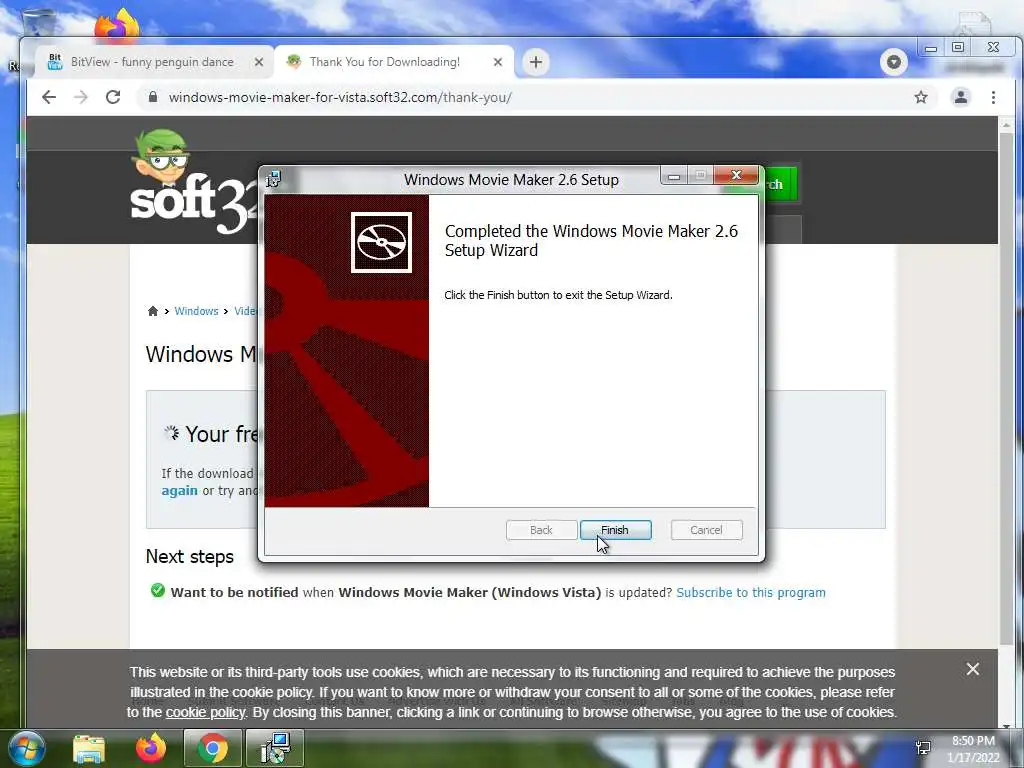Click the green checkmark icon under Next steps
This screenshot has width=1024, height=768.
(157, 590)
